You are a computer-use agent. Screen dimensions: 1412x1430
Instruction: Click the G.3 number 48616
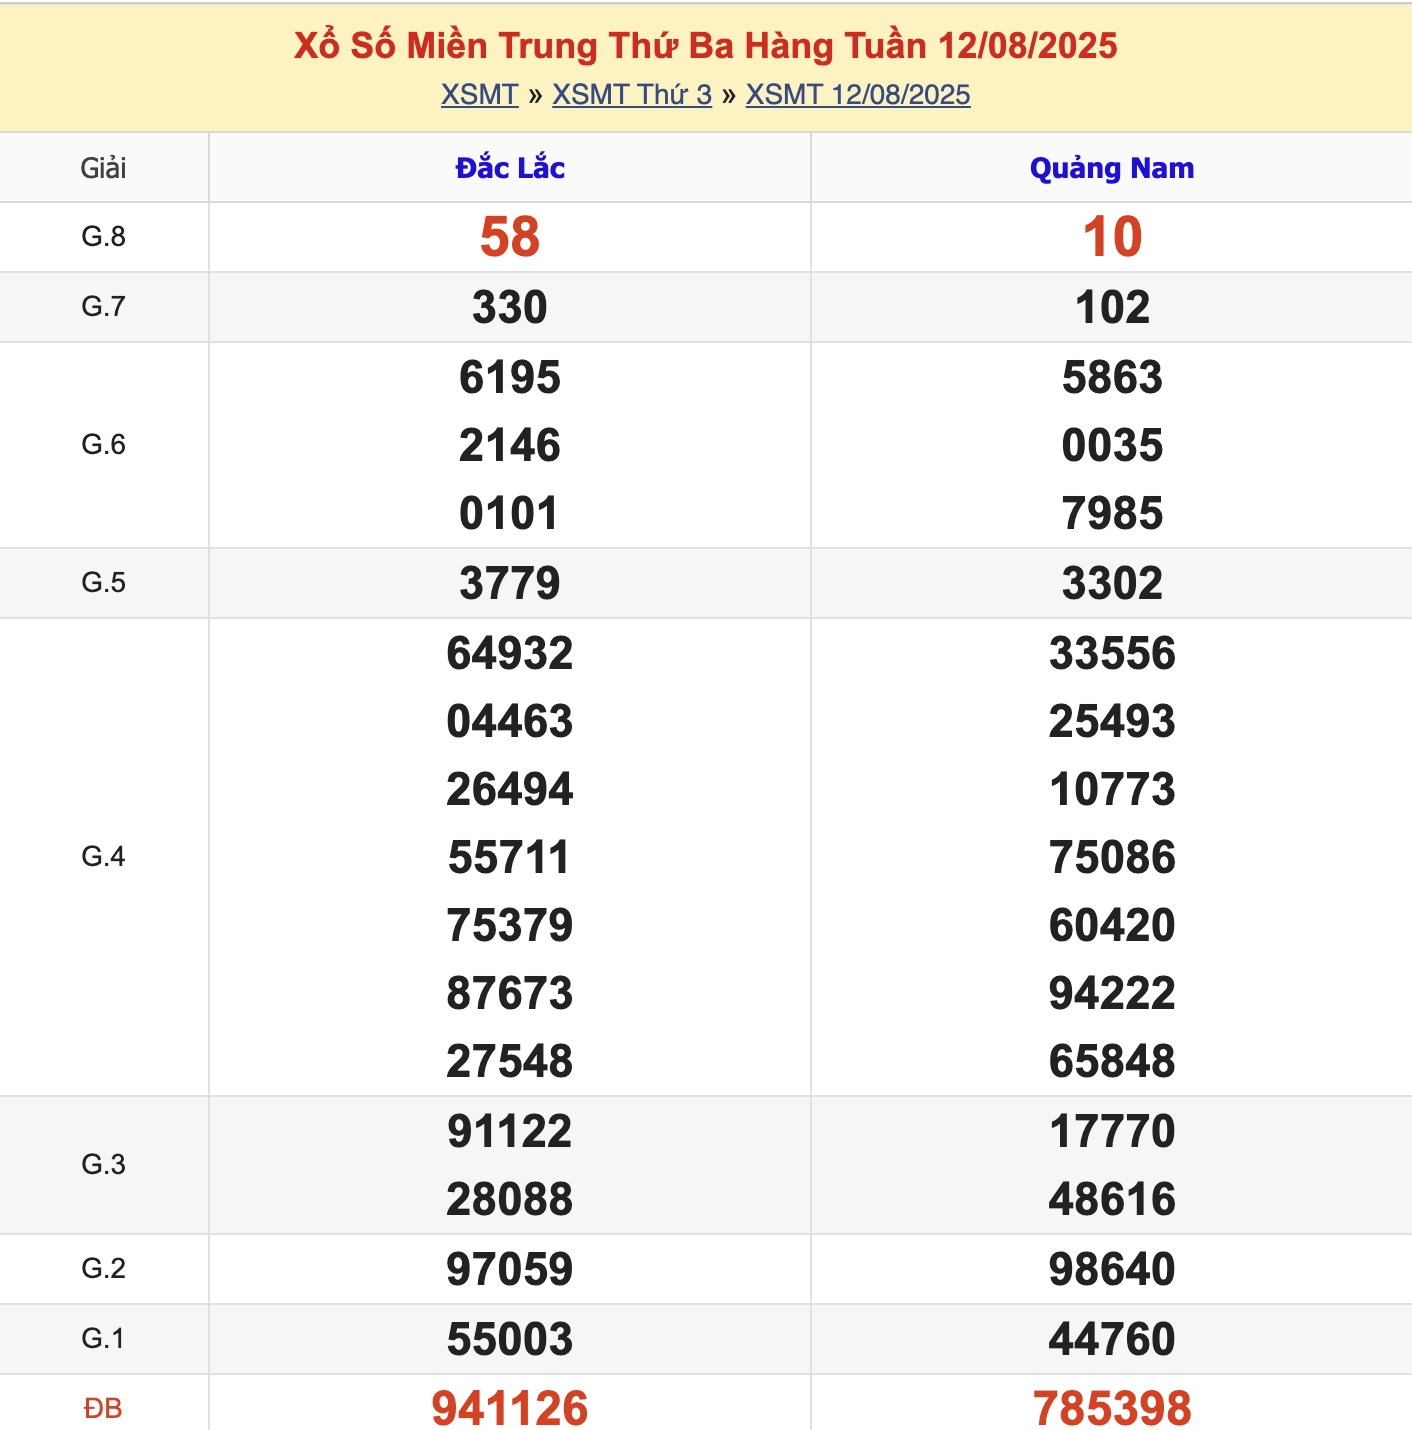pyautogui.click(x=1112, y=1200)
